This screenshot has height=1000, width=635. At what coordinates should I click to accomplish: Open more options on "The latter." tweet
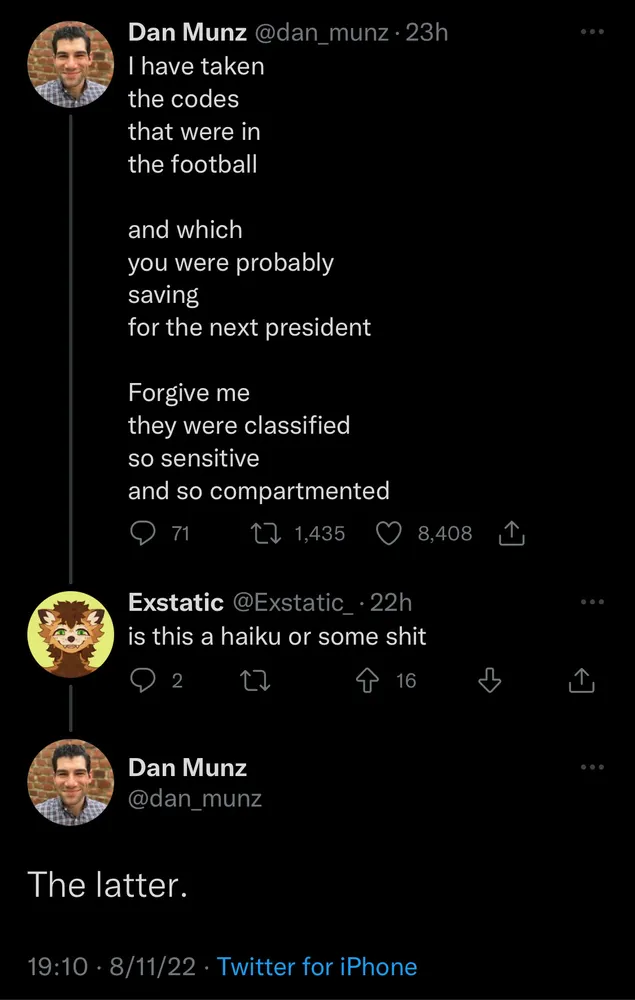(x=592, y=767)
